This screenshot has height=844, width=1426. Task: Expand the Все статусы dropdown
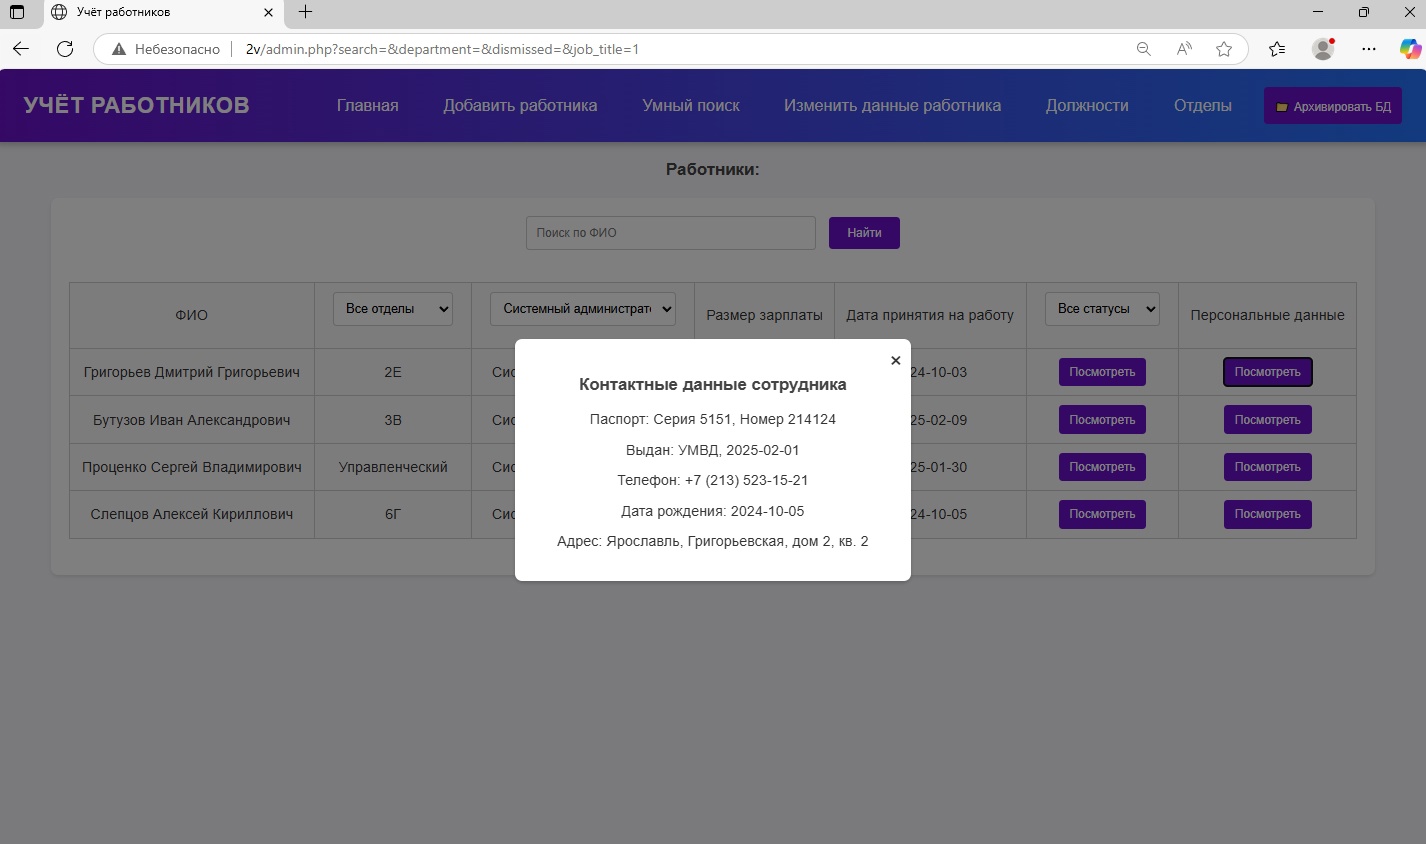pos(1102,309)
